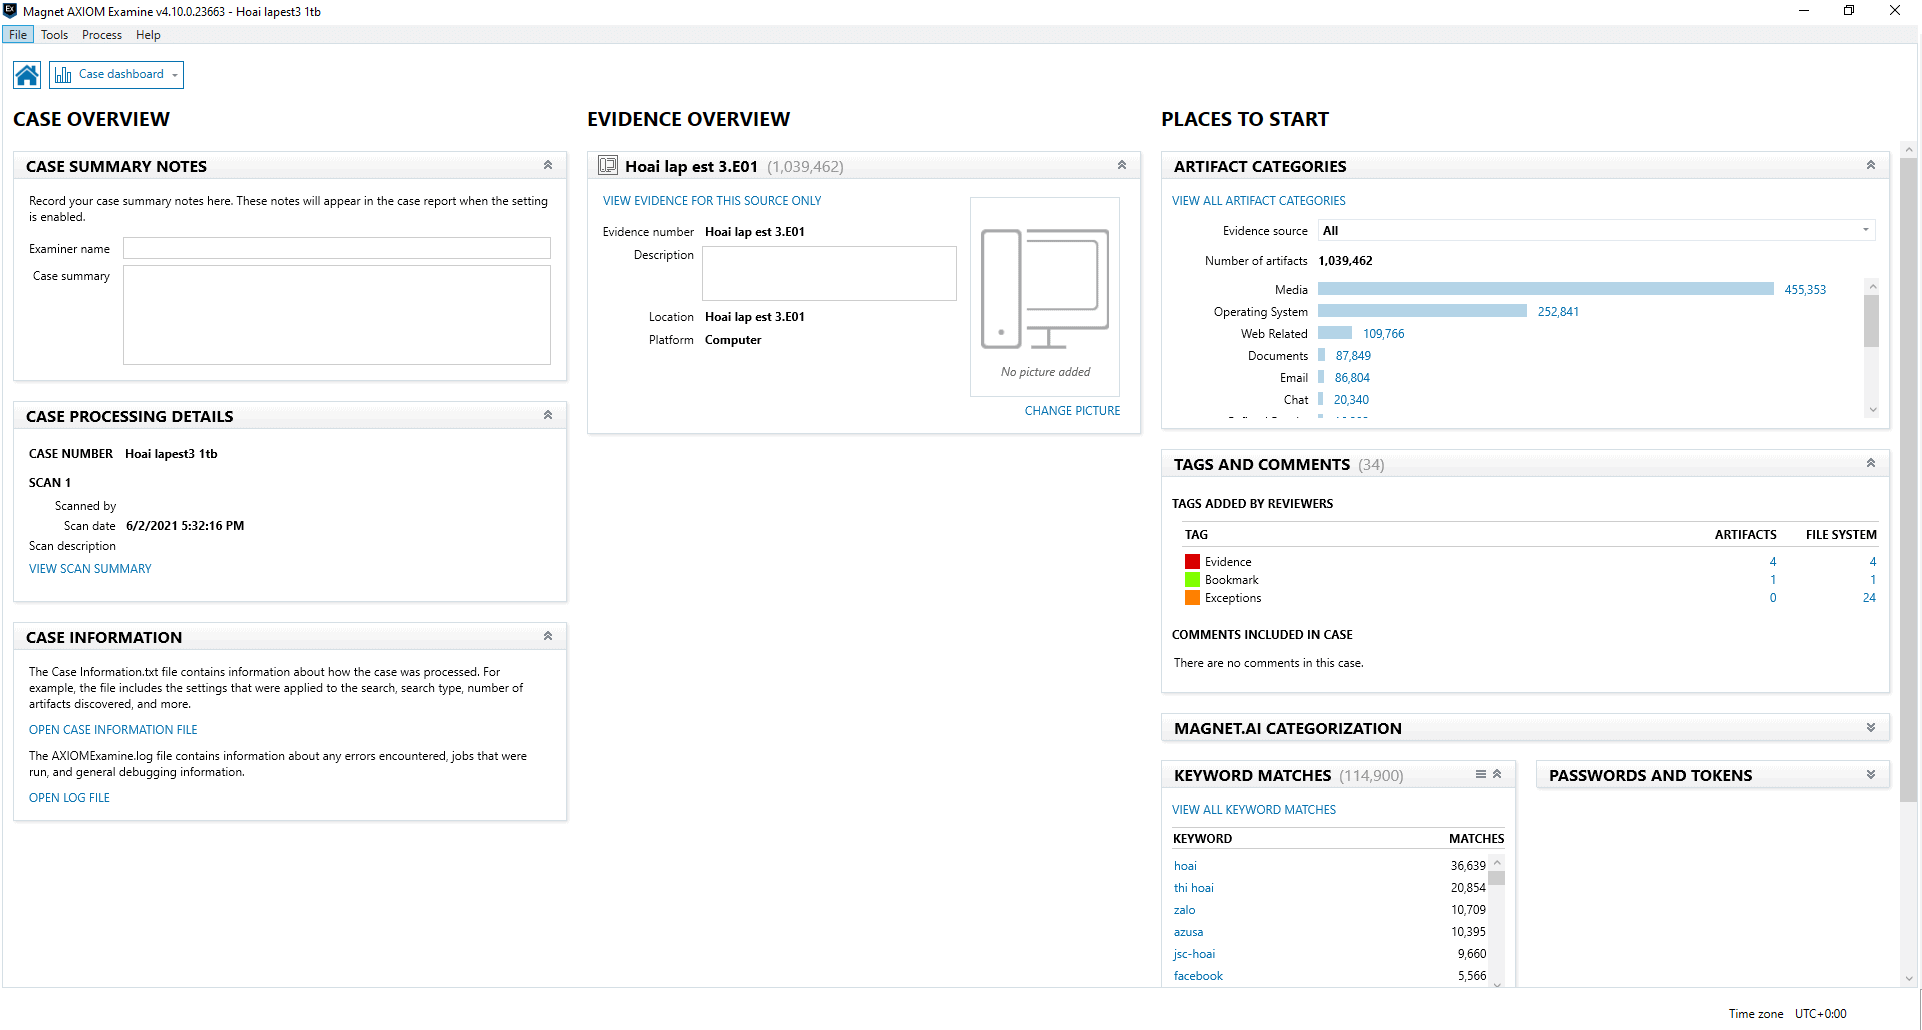
Task: Click VIEW ALL KEYWORD MATCHES link
Action: (x=1254, y=810)
